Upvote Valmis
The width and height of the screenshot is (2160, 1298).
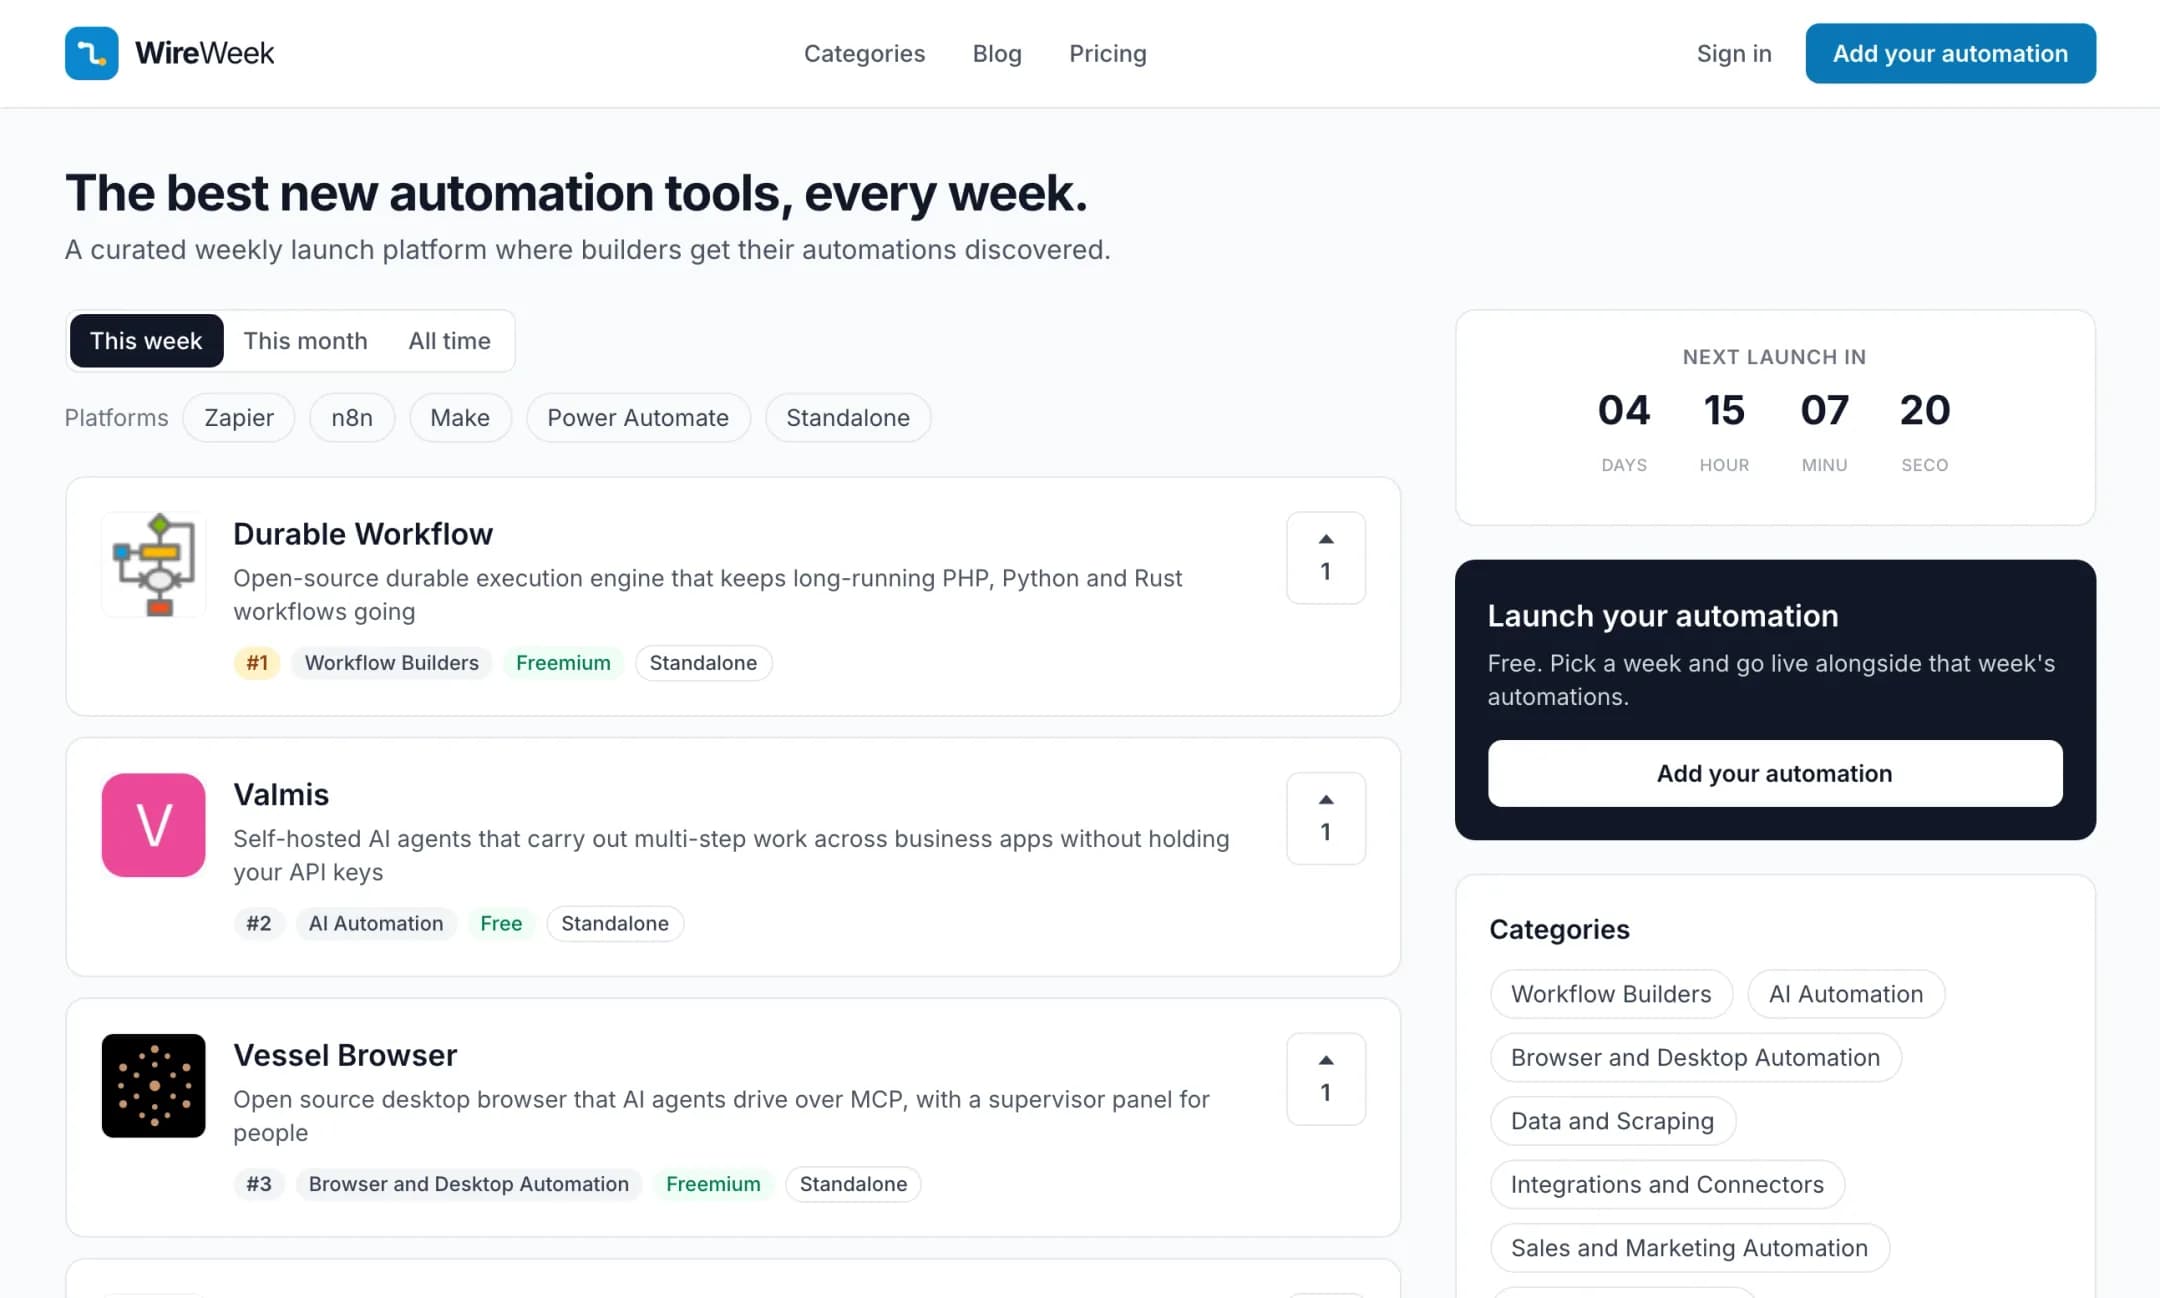click(x=1326, y=818)
